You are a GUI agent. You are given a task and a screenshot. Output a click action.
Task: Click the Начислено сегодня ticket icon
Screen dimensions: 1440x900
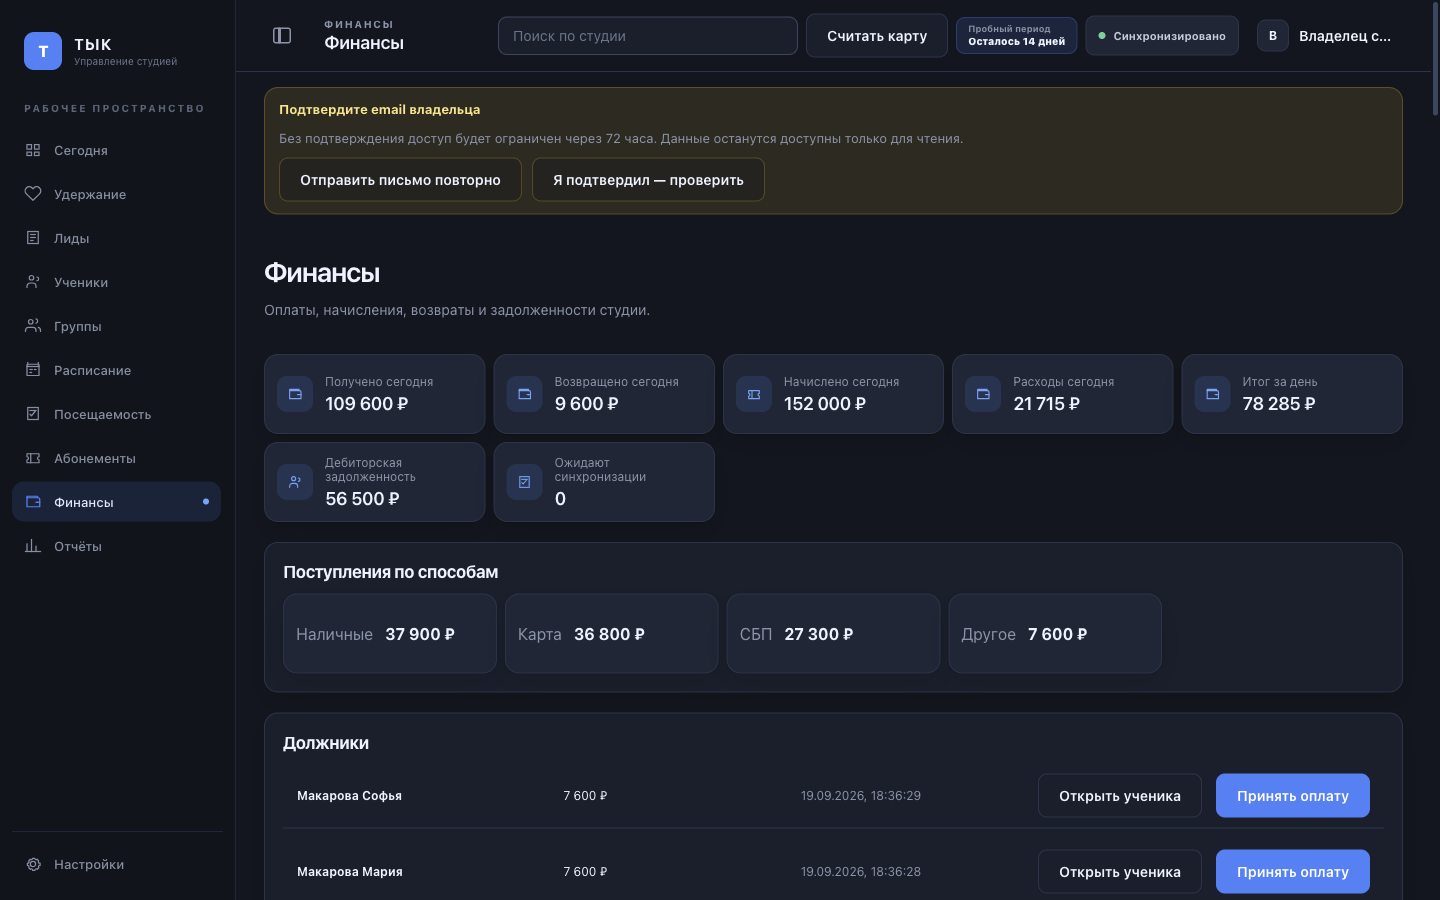pos(754,394)
